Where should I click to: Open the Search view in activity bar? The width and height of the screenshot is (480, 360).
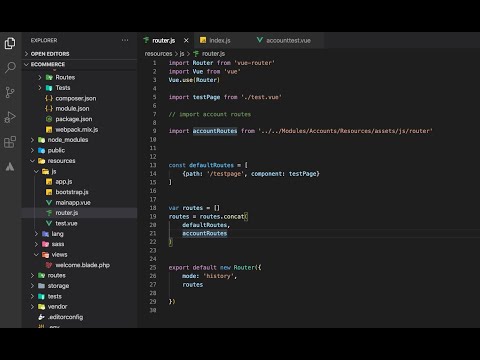click(x=10, y=68)
